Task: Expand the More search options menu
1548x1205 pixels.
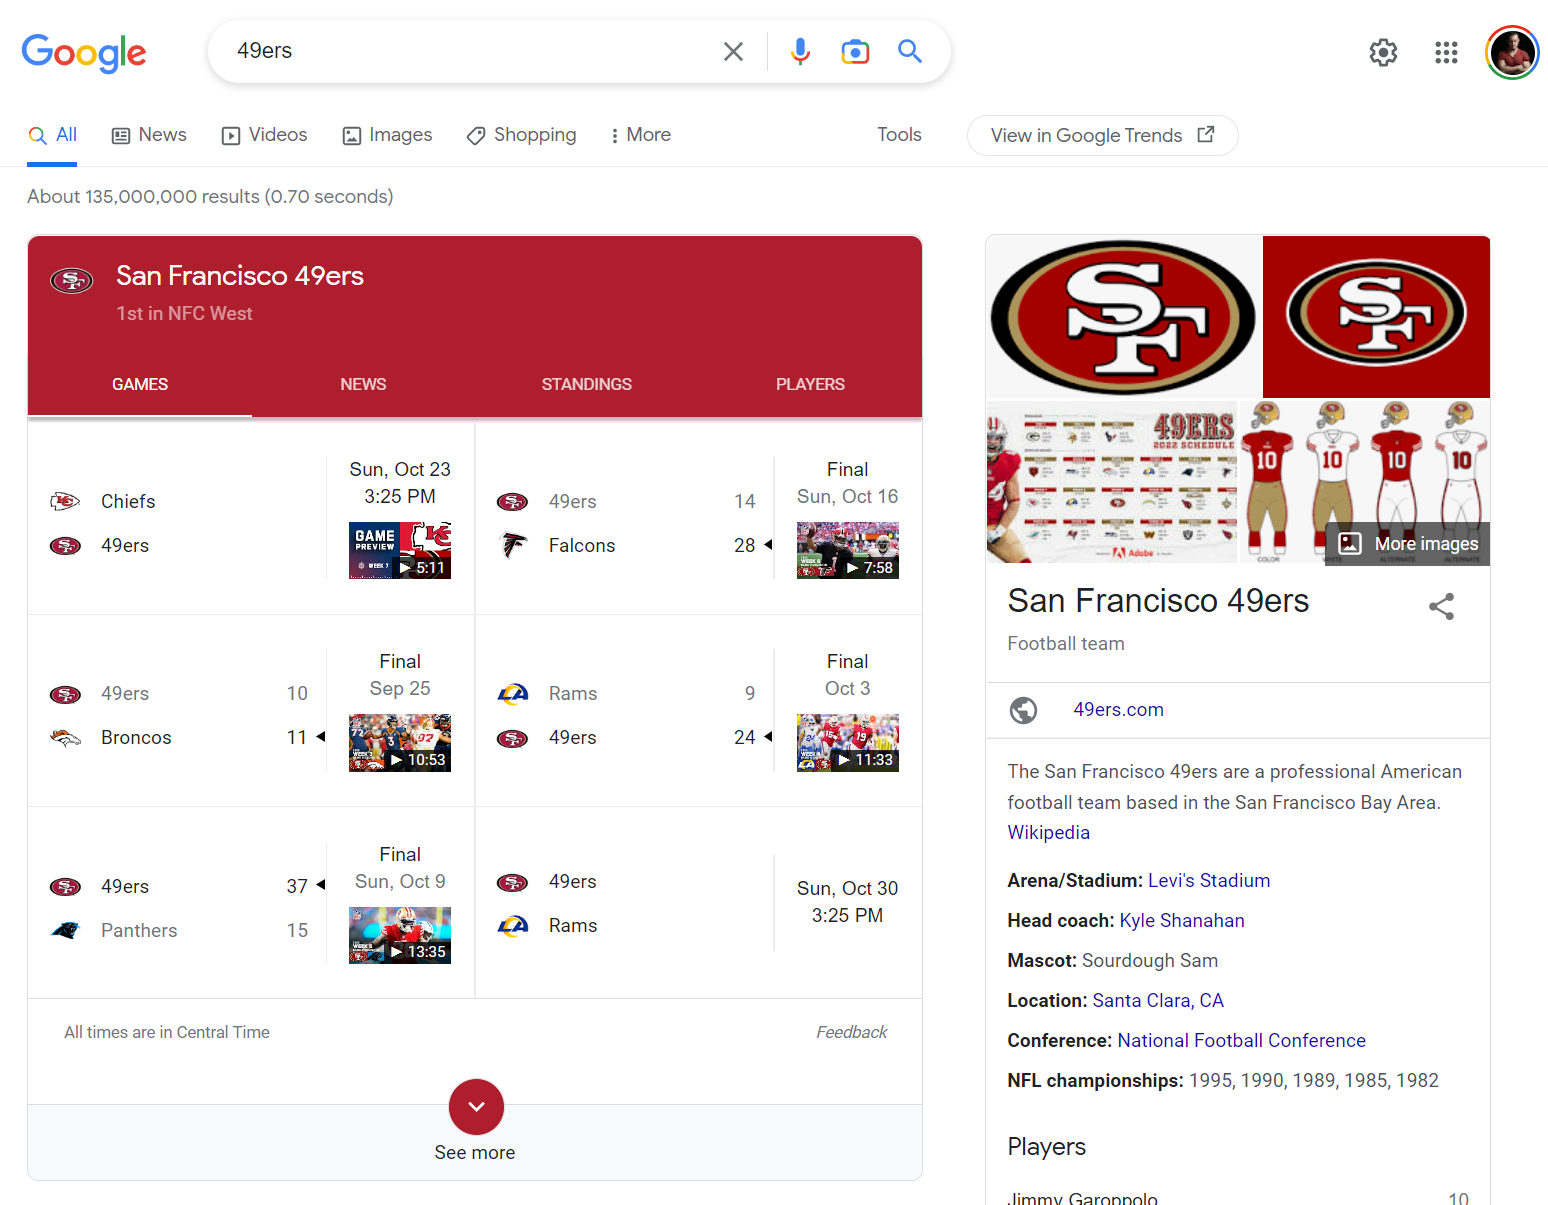Action: point(640,135)
